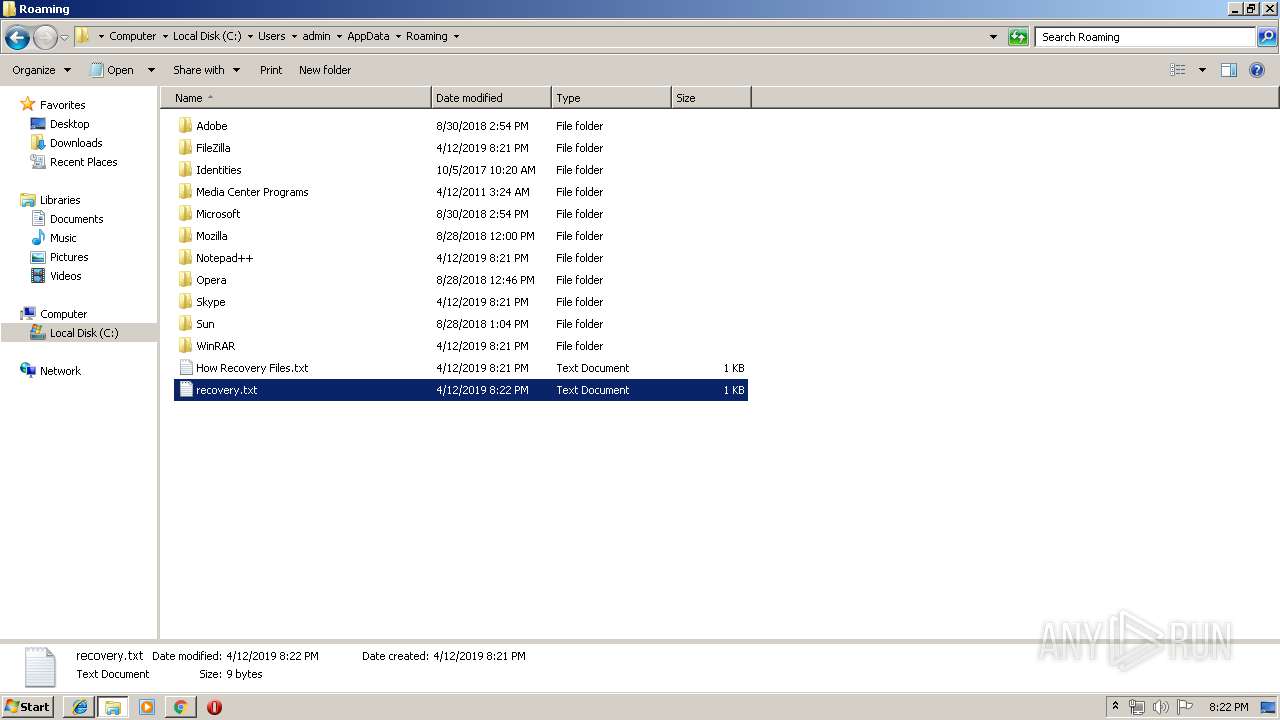Viewport: 1280px width, 720px height.
Task: Click the Back navigation arrow
Action: [17, 37]
